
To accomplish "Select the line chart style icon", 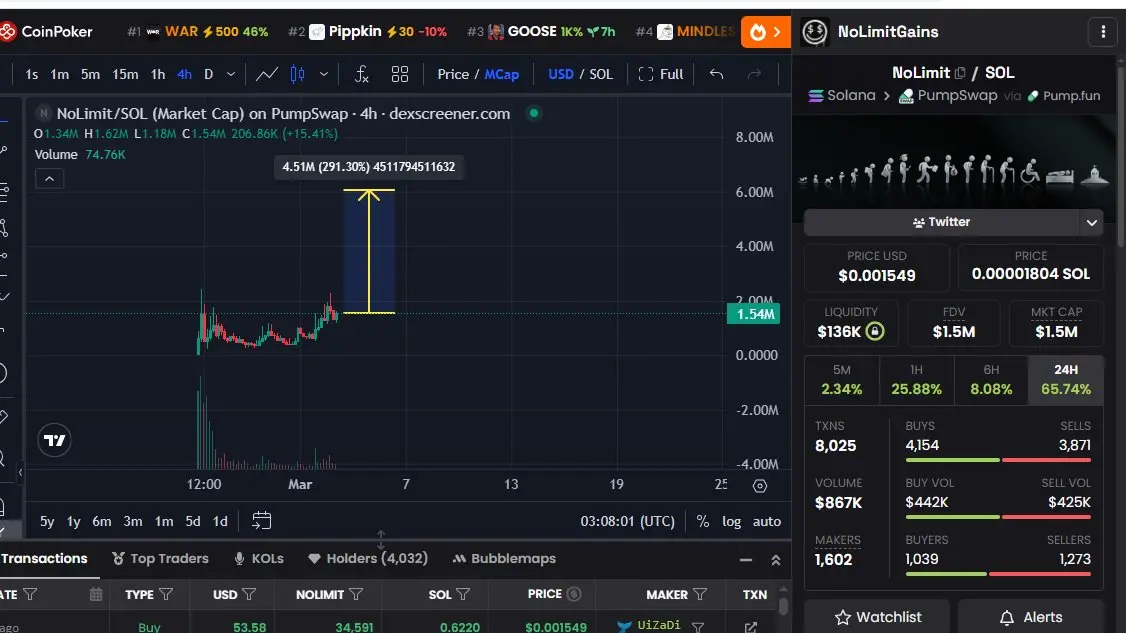I will coord(266,74).
